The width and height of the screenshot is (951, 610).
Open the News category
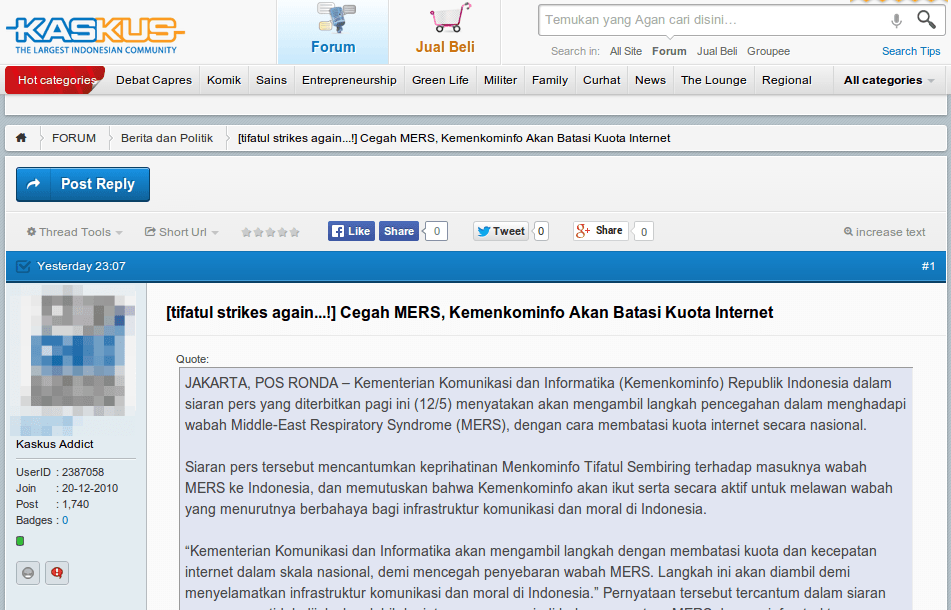point(650,80)
